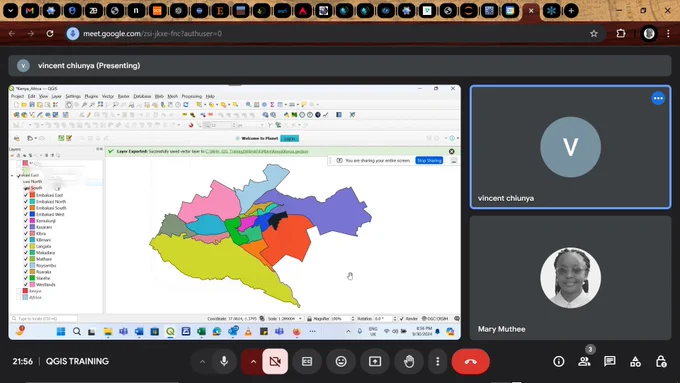Open the QGIS Raster menu

[x=124, y=96]
